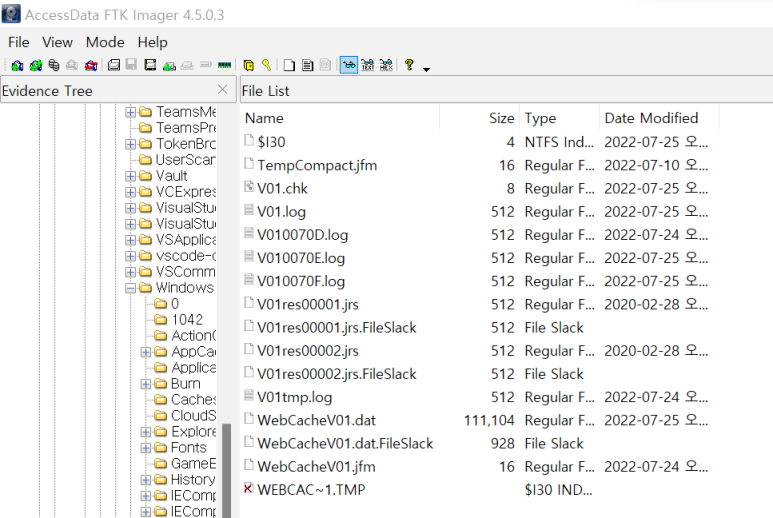The width and height of the screenshot is (773, 518).
Task: Click the Create Disk Image icon
Action: click(114, 65)
